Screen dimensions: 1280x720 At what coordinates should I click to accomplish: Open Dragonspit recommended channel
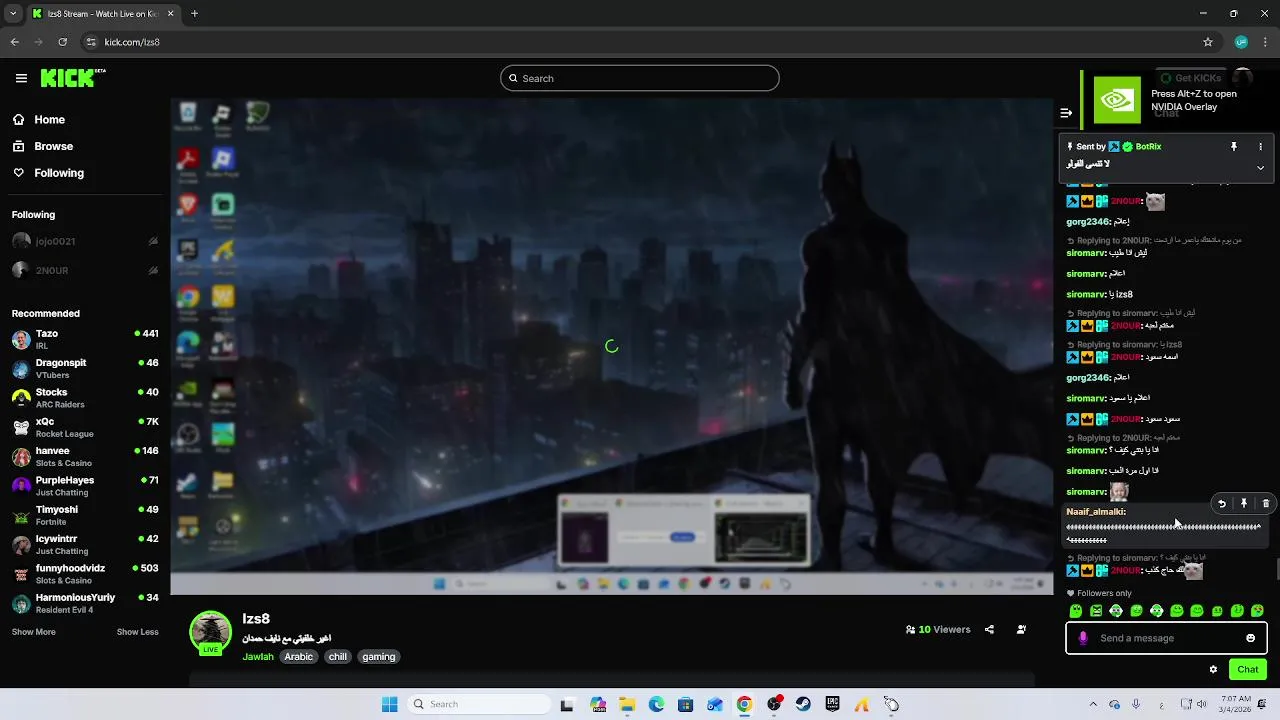[85, 368]
